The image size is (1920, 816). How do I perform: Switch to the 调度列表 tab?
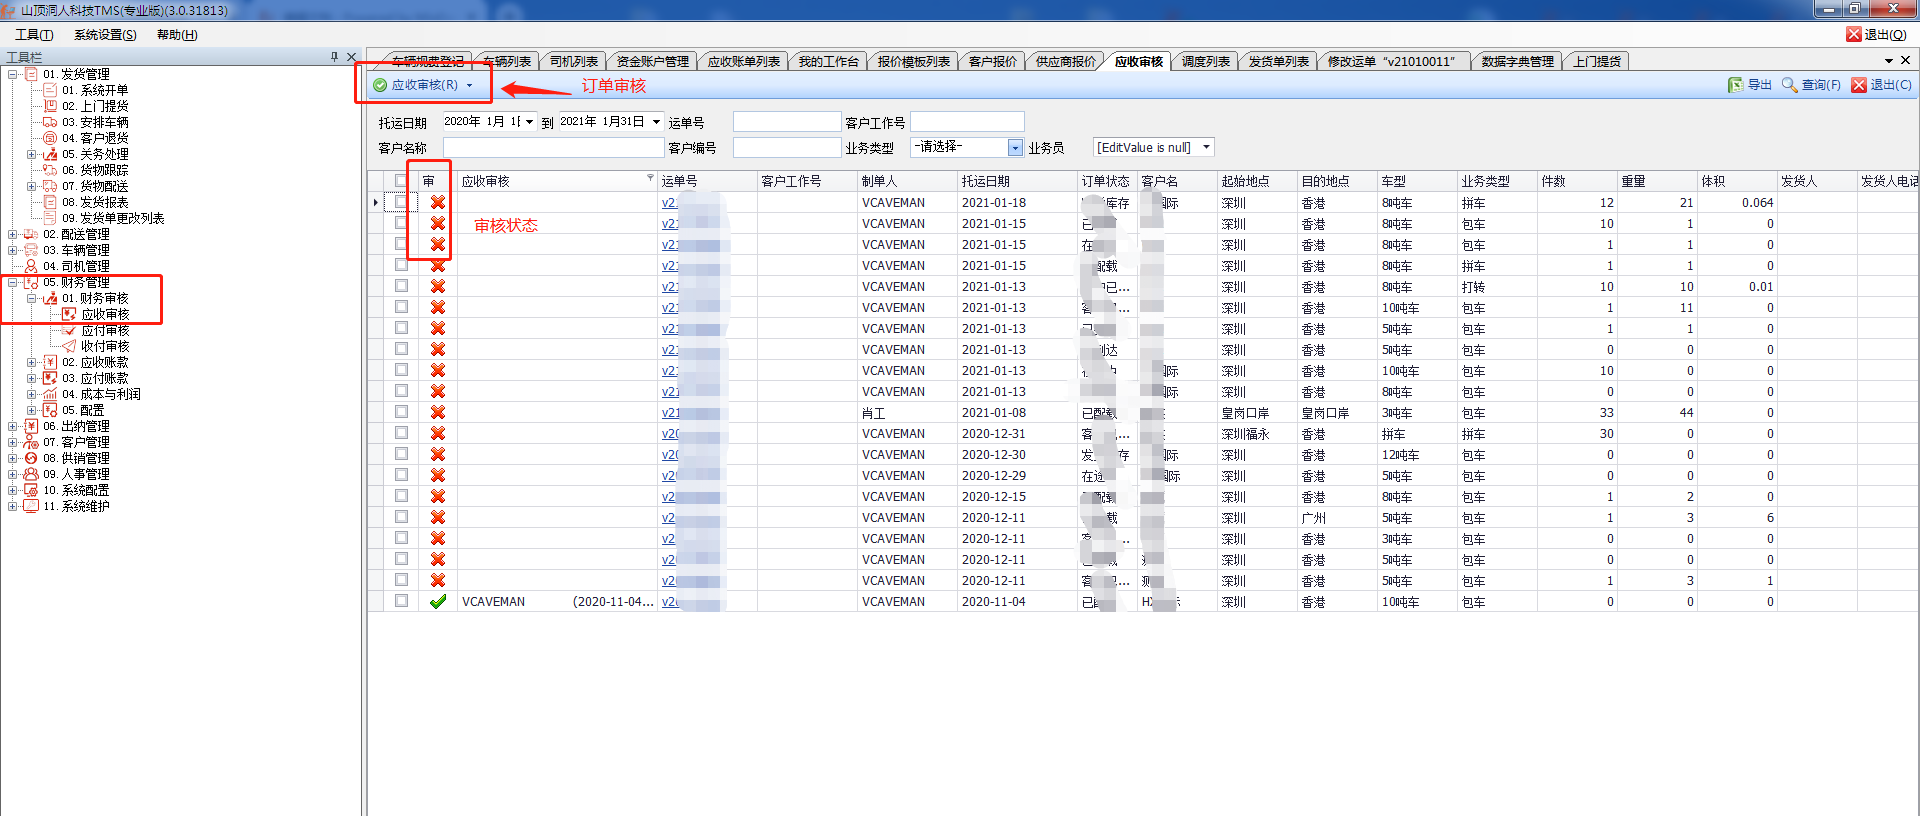tap(1205, 62)
